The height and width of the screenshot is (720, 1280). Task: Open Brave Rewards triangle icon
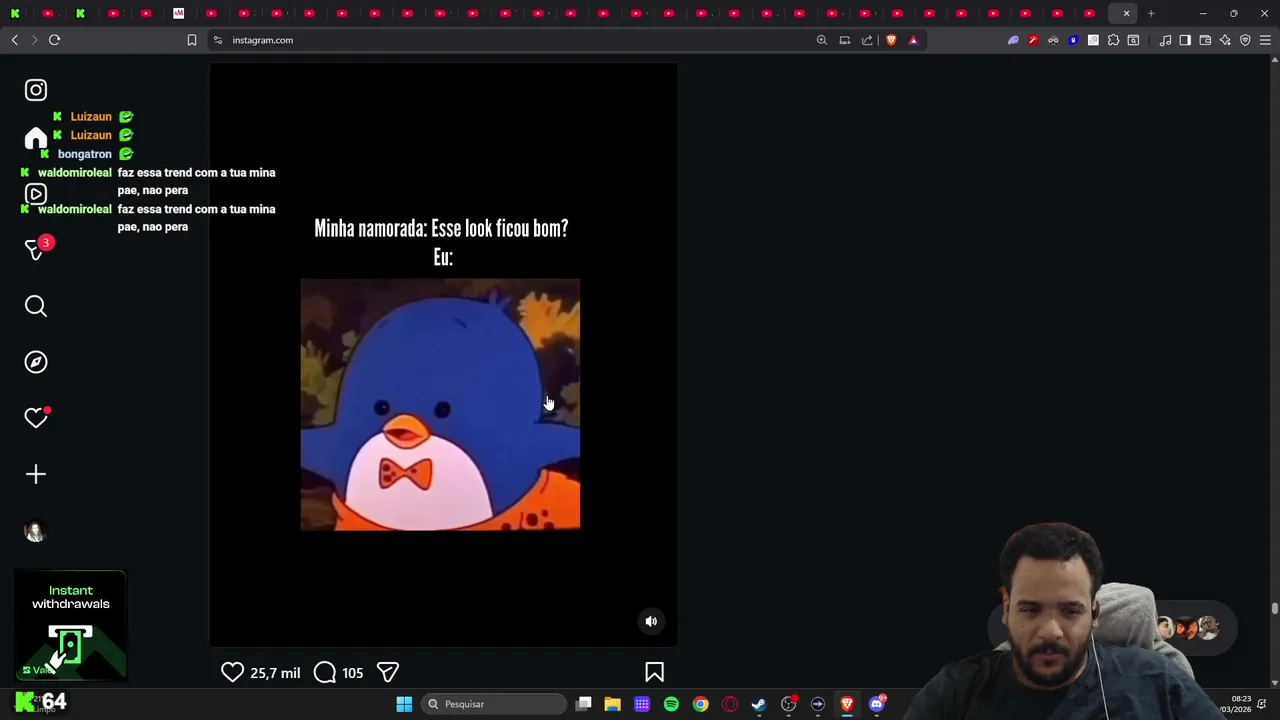click(x=913, y=40)
